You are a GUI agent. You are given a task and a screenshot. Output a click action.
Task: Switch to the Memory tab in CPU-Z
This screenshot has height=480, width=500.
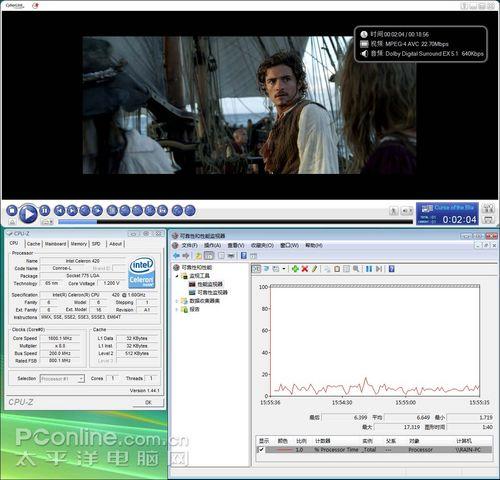point(79,244)
